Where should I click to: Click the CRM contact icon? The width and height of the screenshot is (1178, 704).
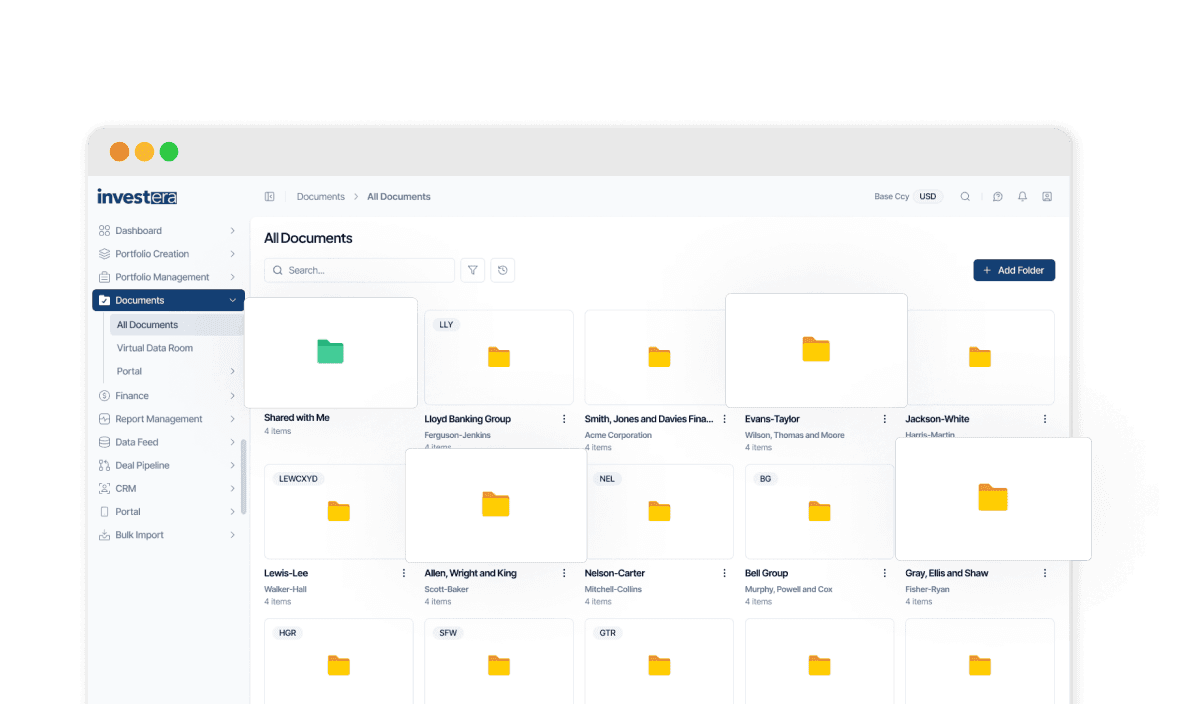click(x=104, y=489)
